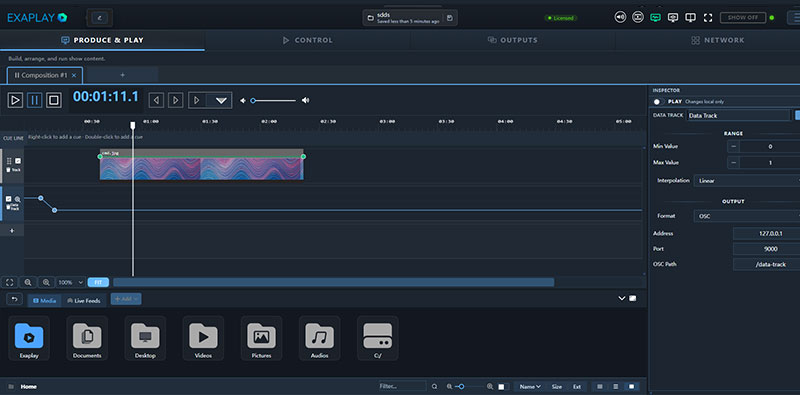Click the clip's end fade handle
This screenshot has height=395, width=800.
(303, 157)
